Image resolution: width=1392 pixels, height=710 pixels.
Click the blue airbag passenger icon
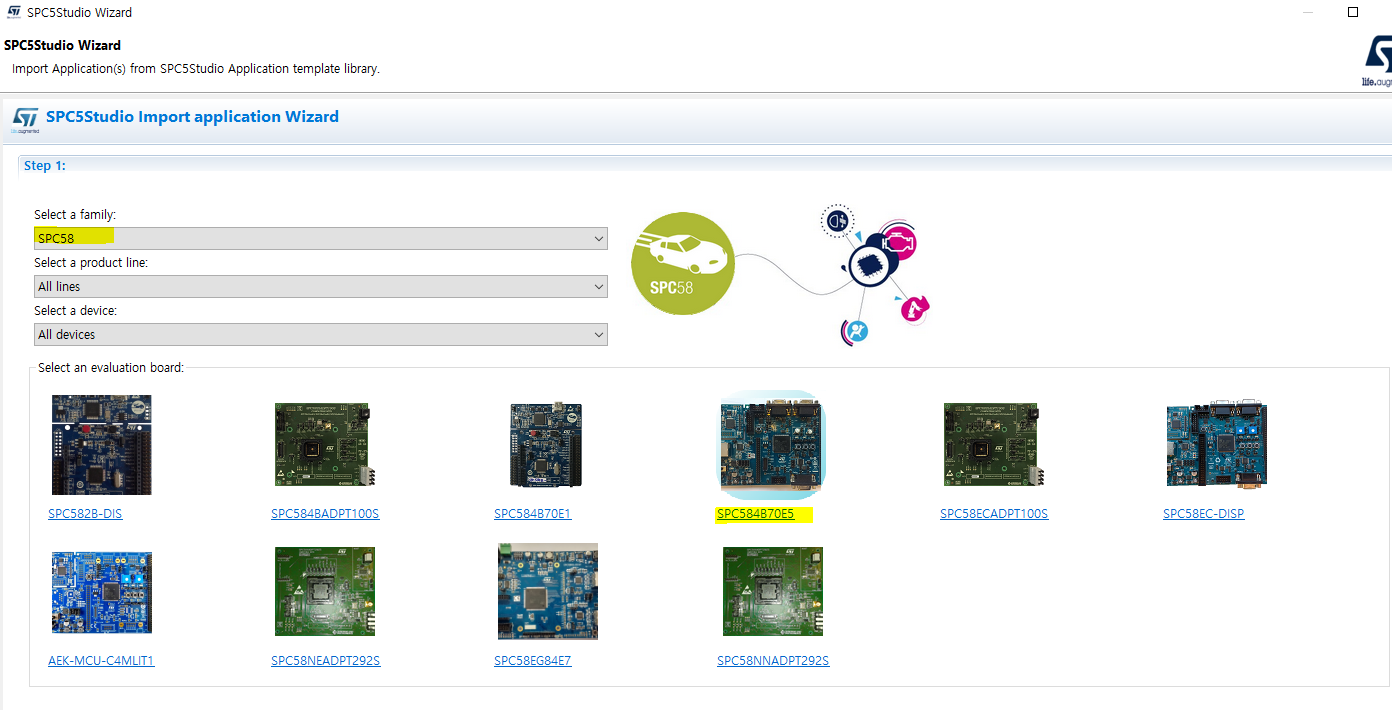[x=856, y=331]
